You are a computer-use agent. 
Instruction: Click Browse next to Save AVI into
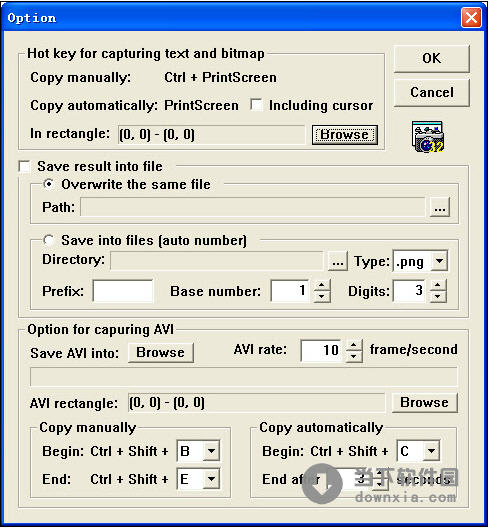click(161, 353)
